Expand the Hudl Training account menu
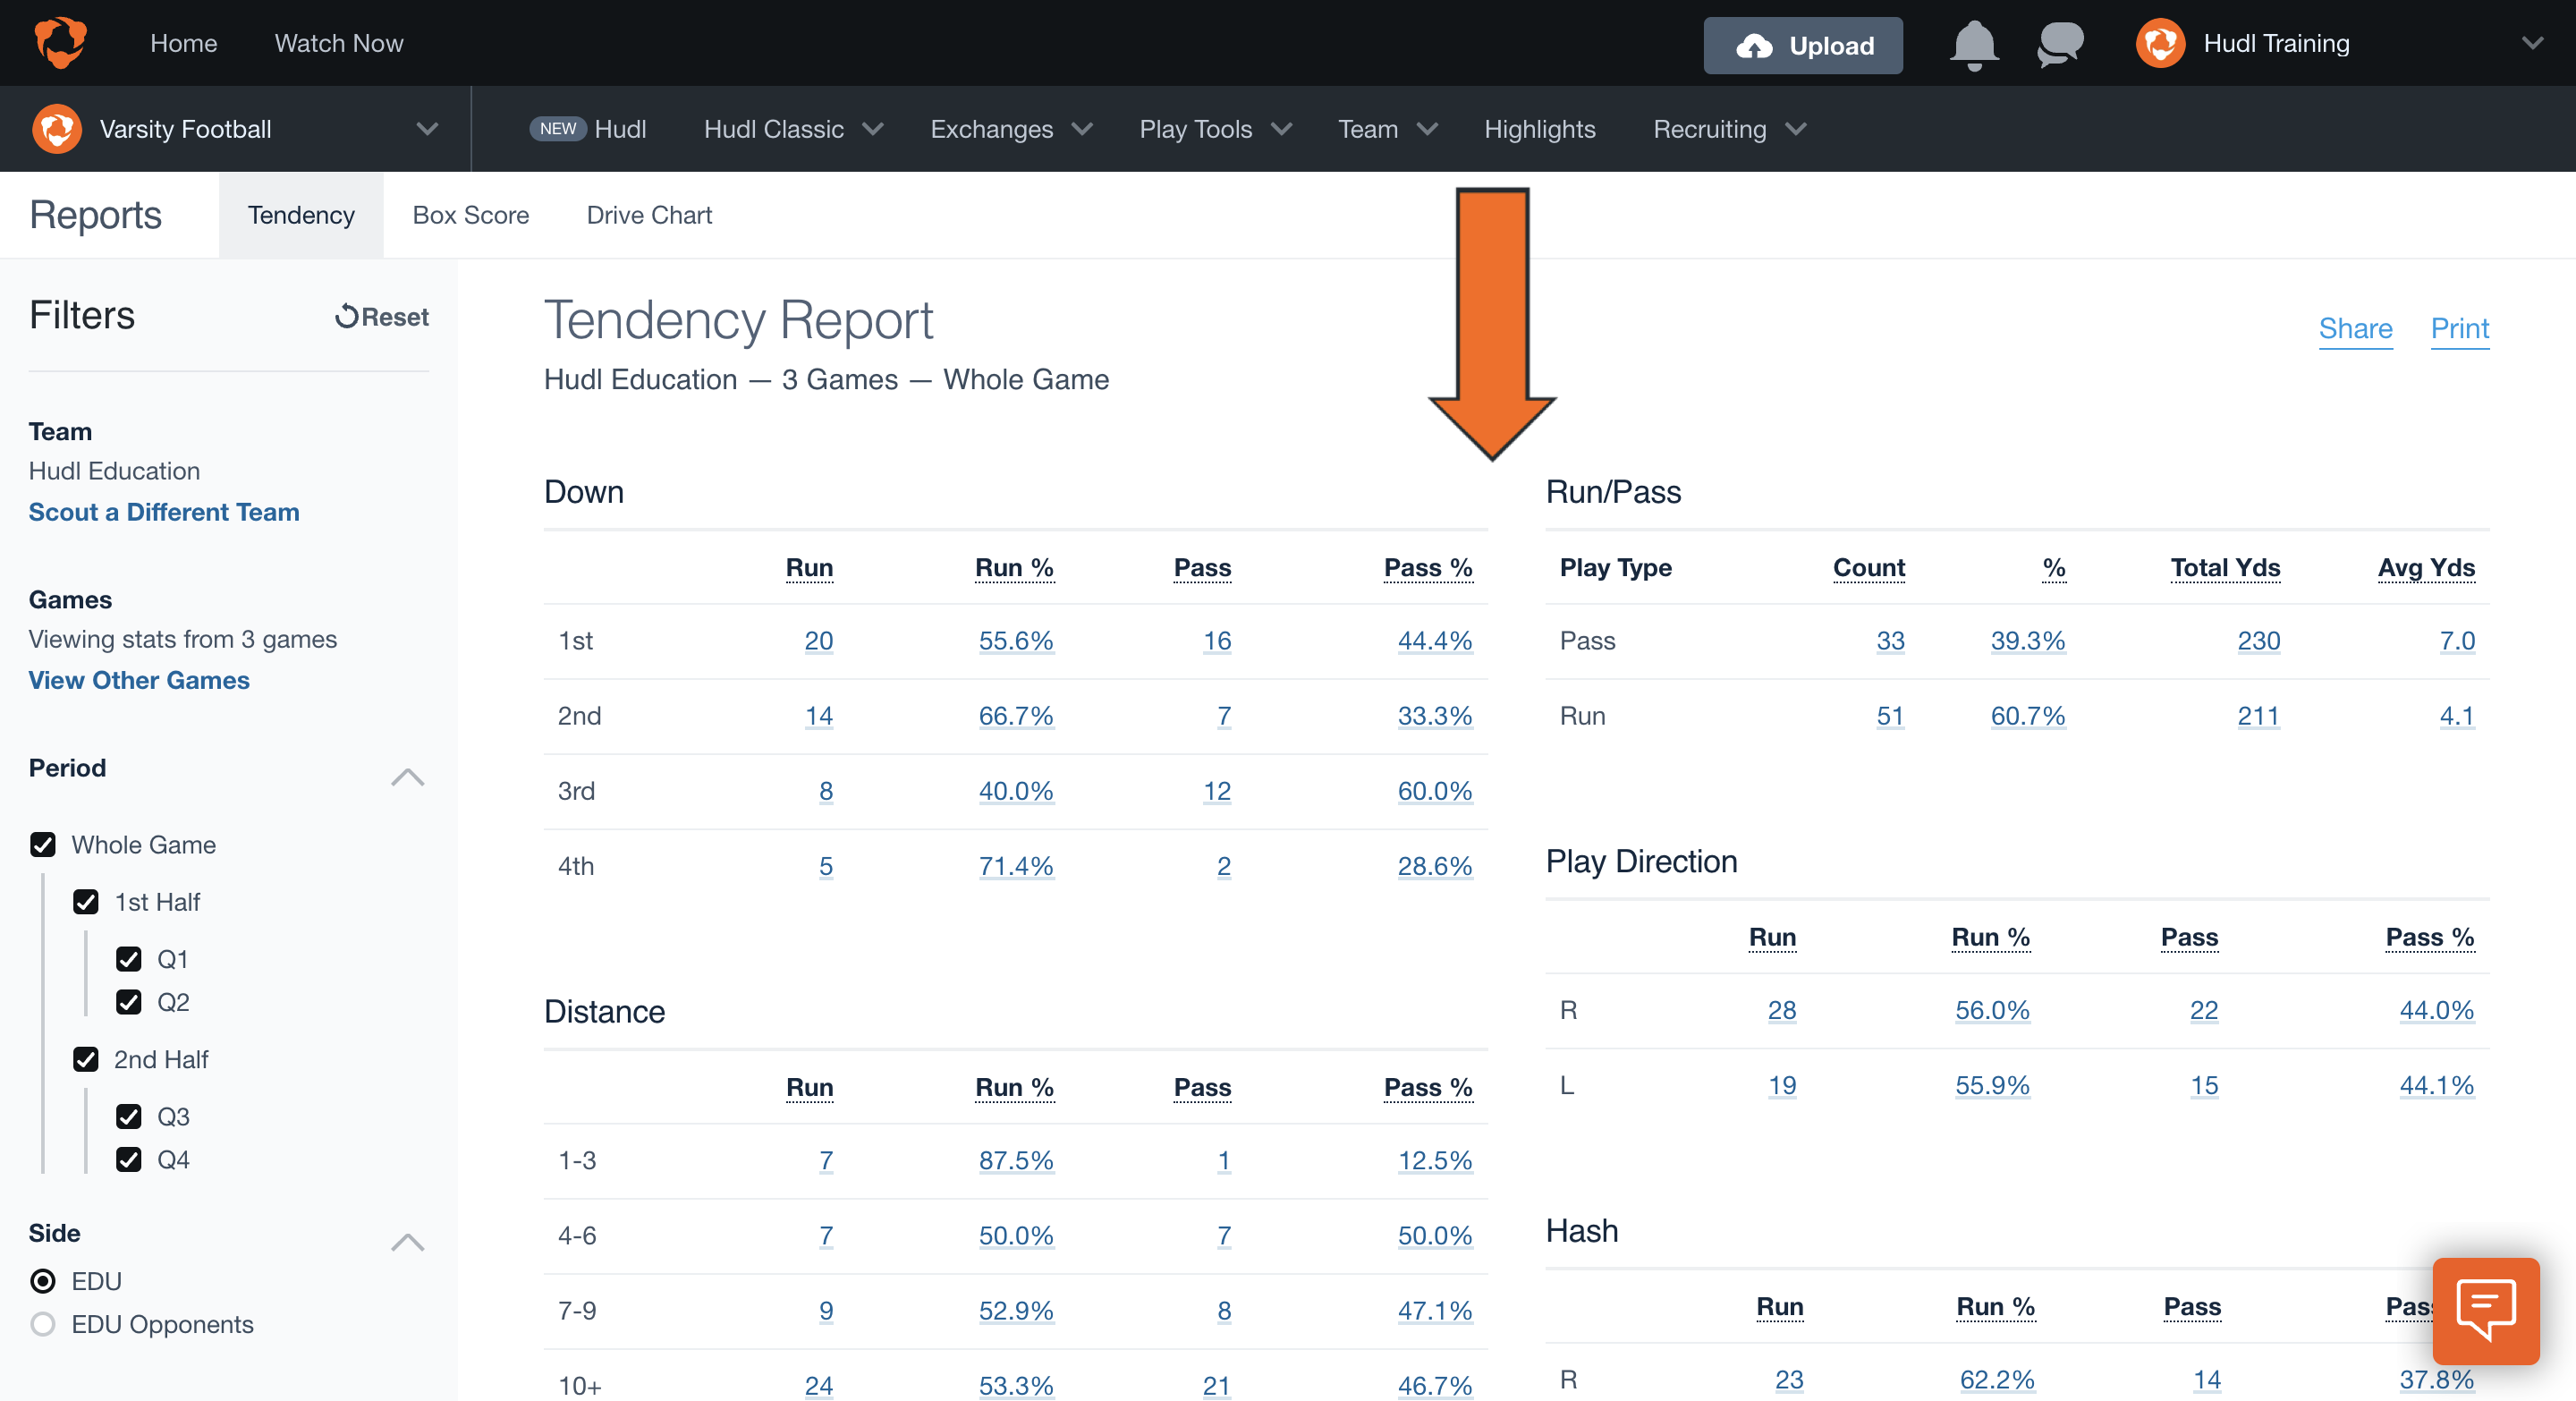Screen dimensions: 2576x1401 tap(2531, 44)
